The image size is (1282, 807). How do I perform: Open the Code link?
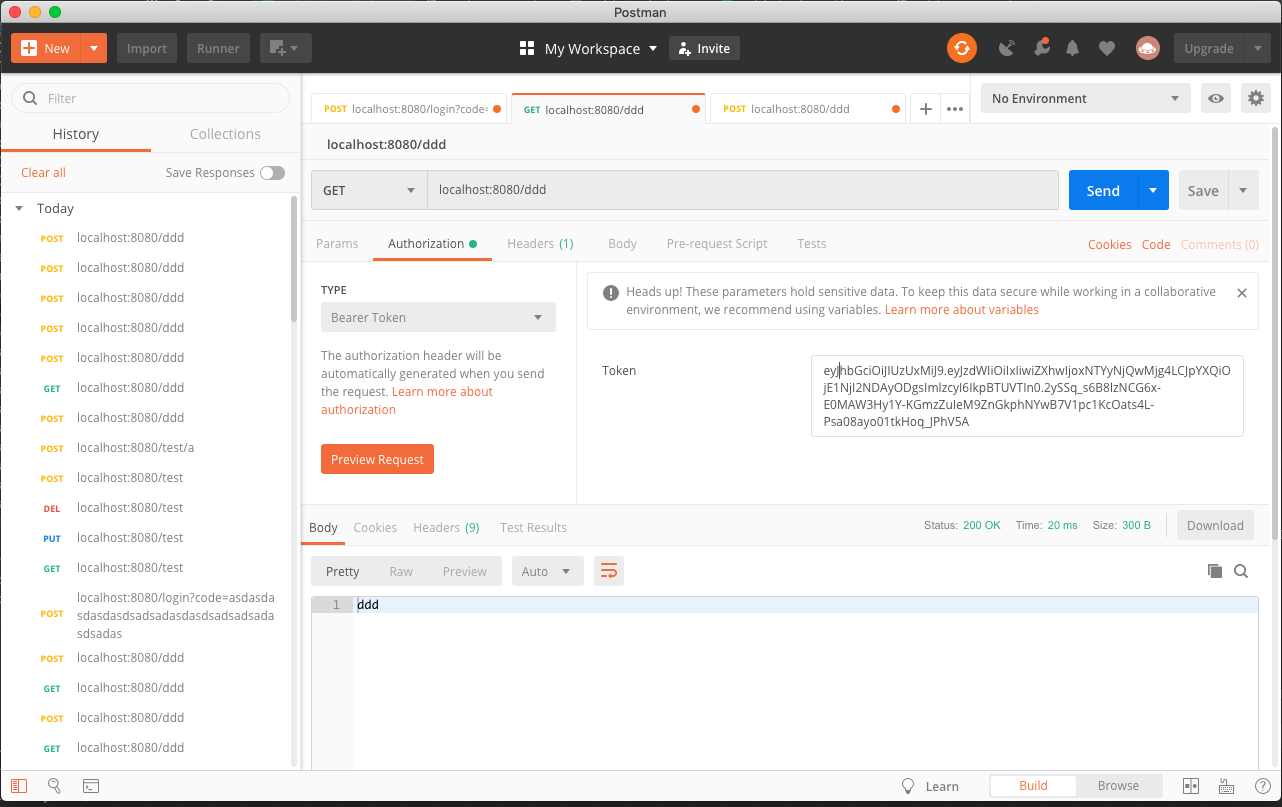coord(1156,244)
